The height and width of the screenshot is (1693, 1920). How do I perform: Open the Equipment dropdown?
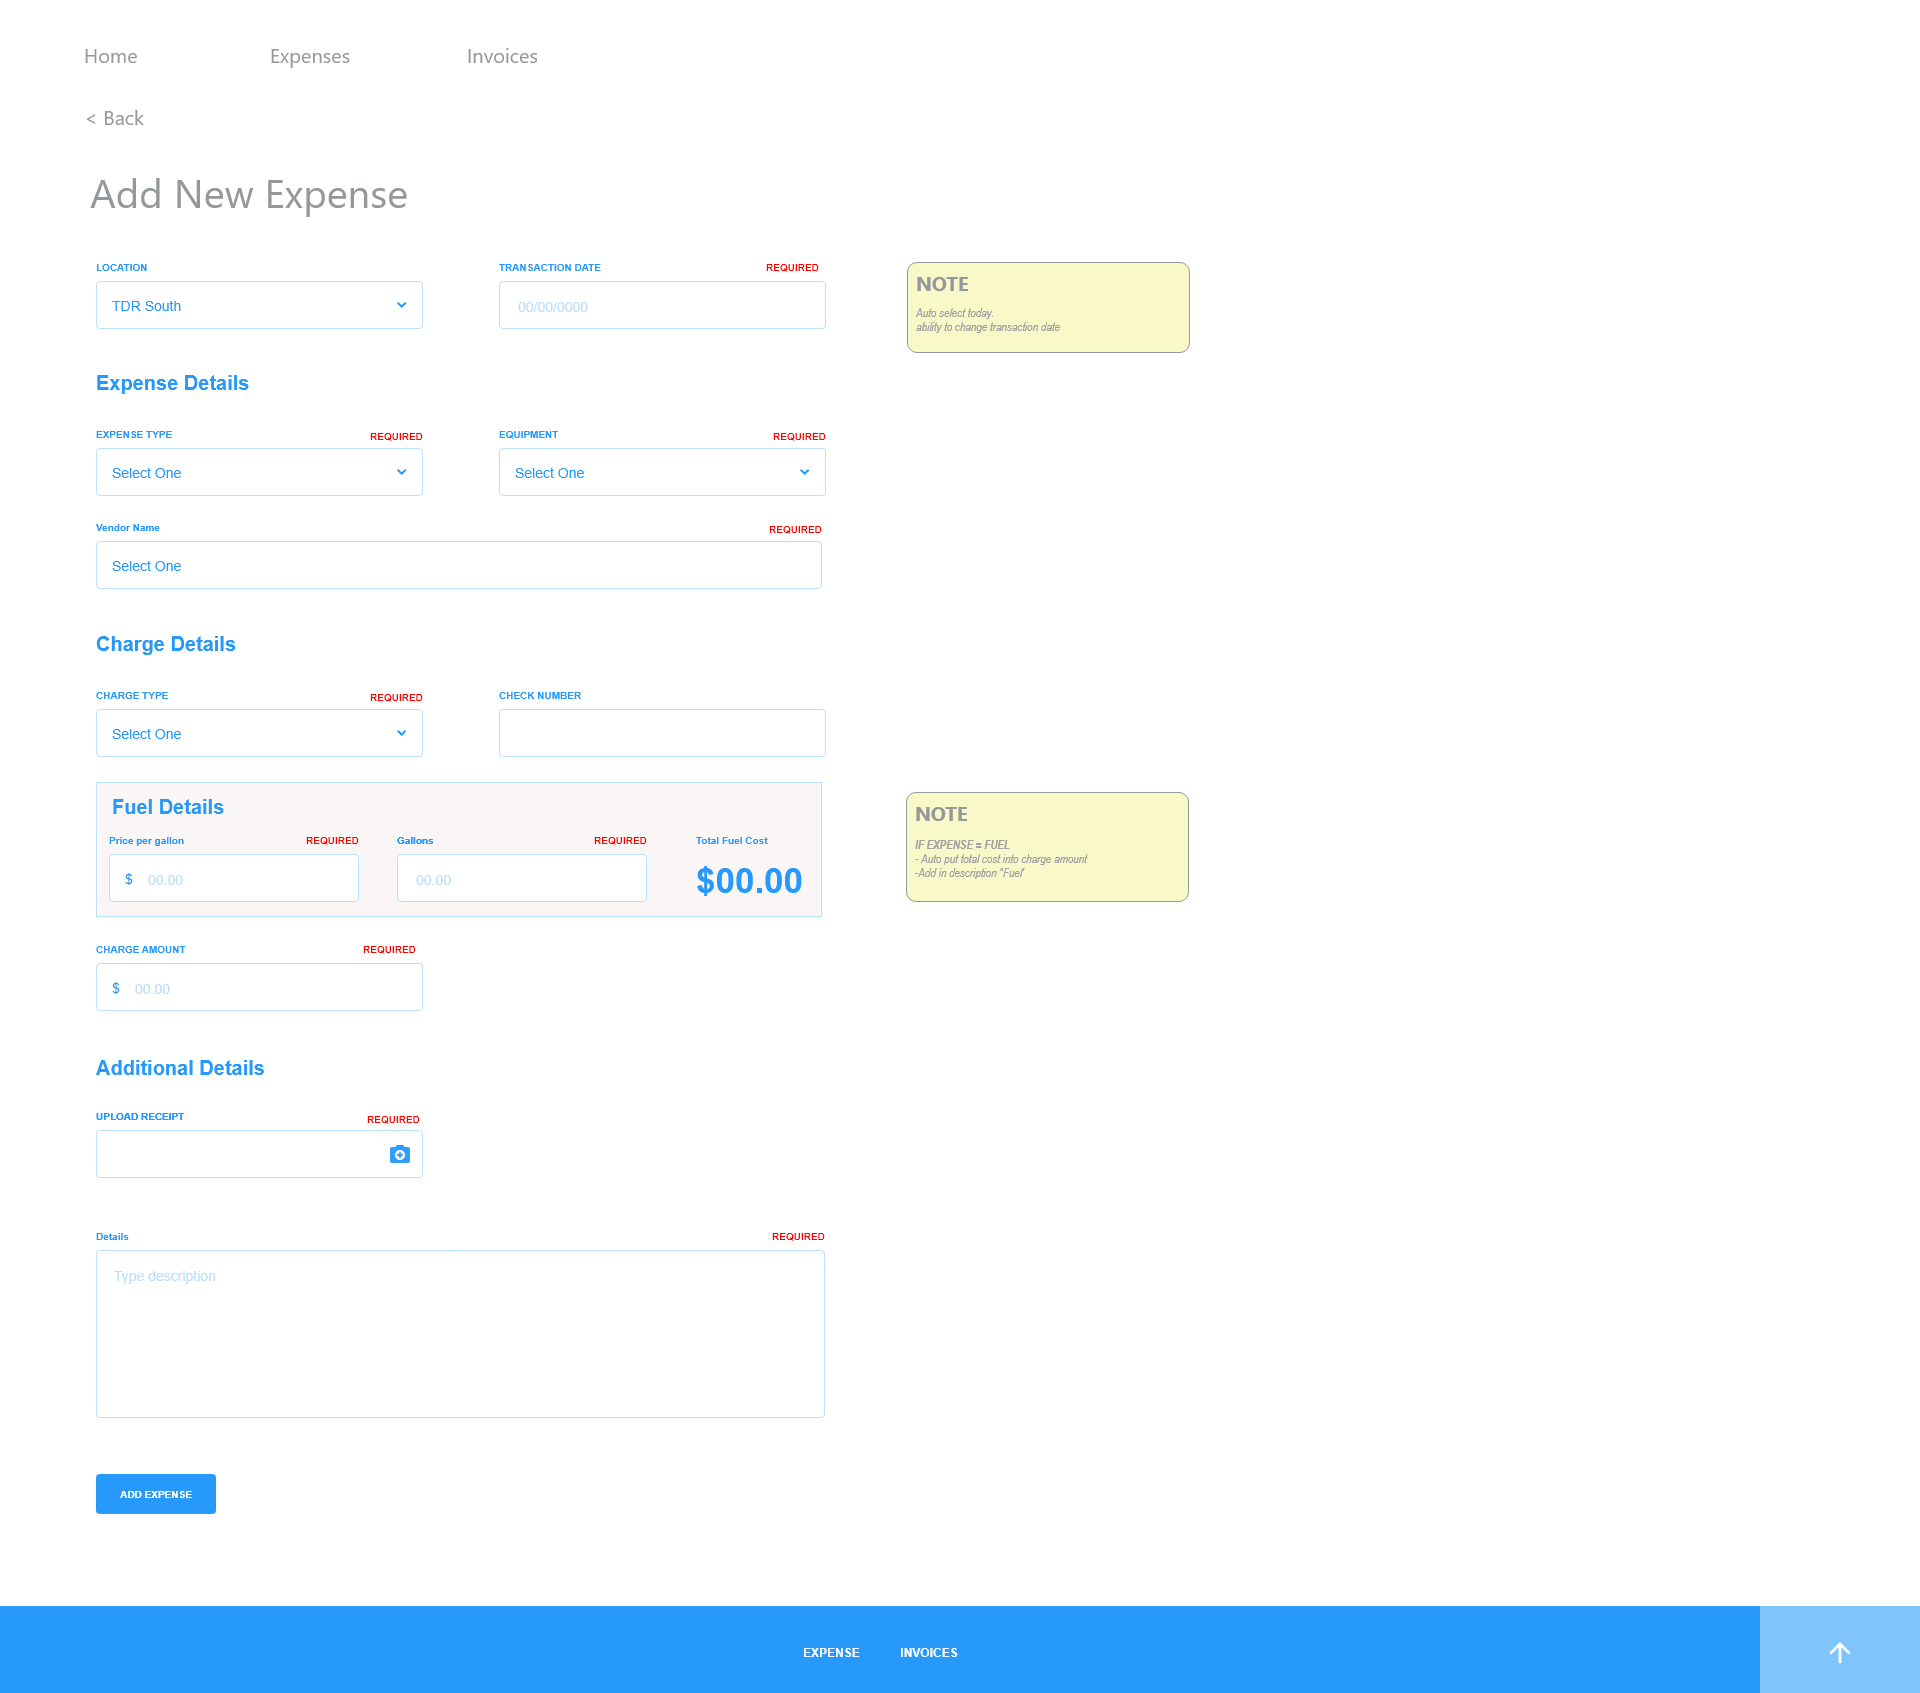tap(662, 472)
